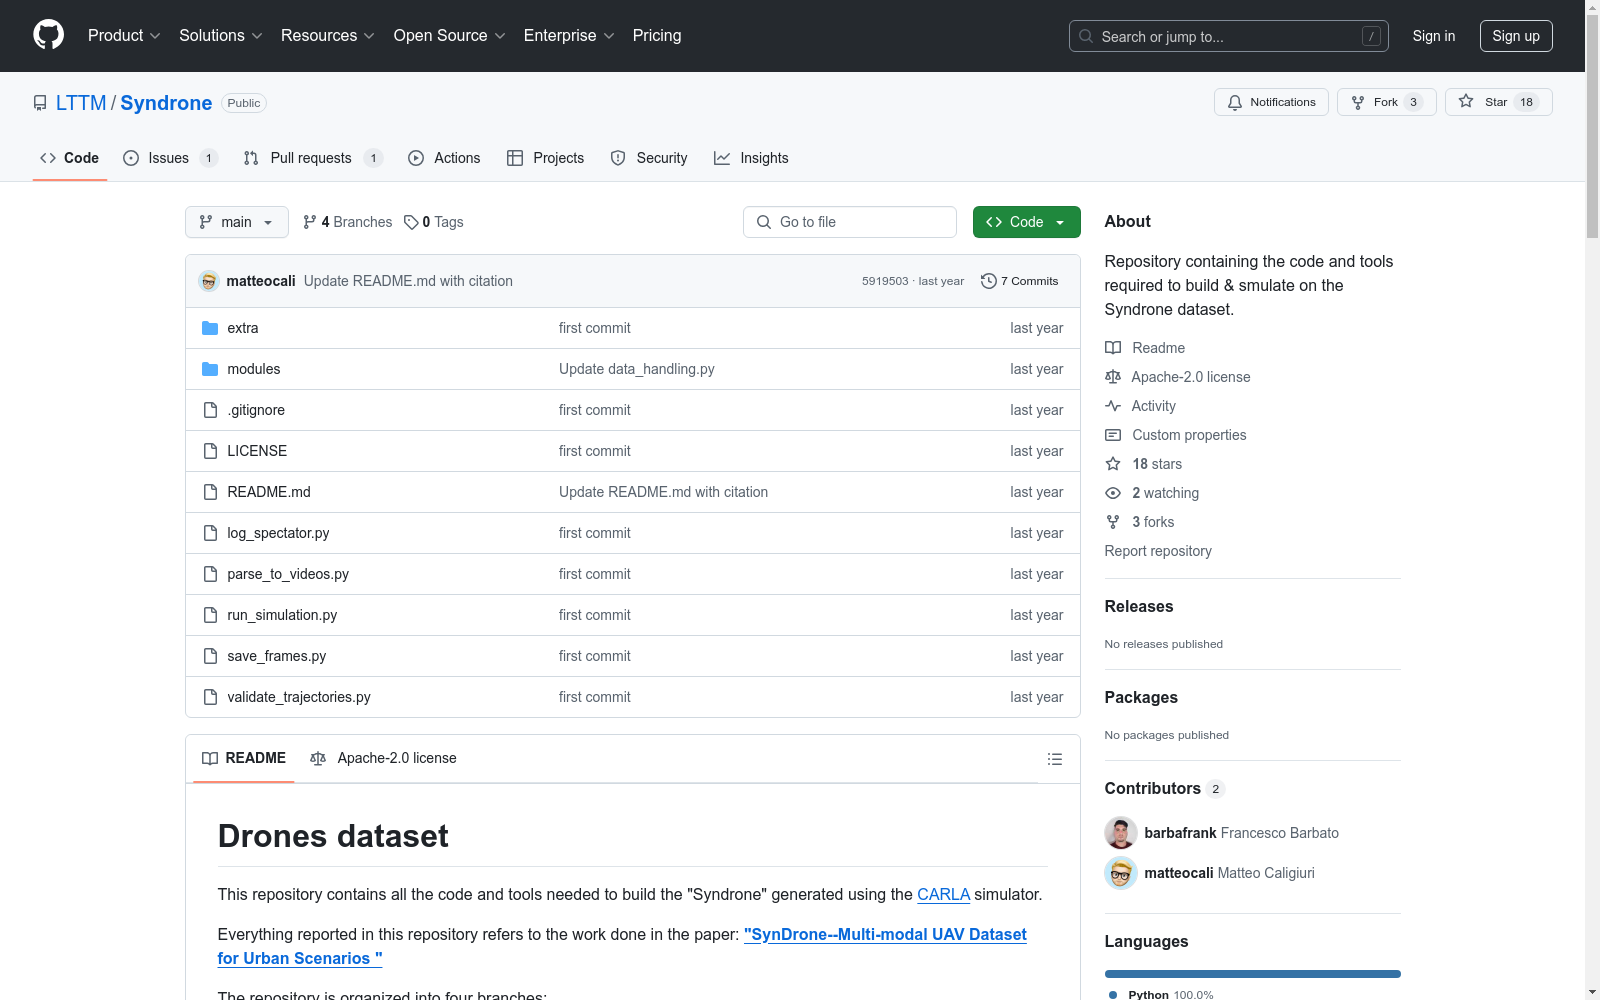Click Report repository
Screen dimensions: 1600x1000
click(1158, 551)
